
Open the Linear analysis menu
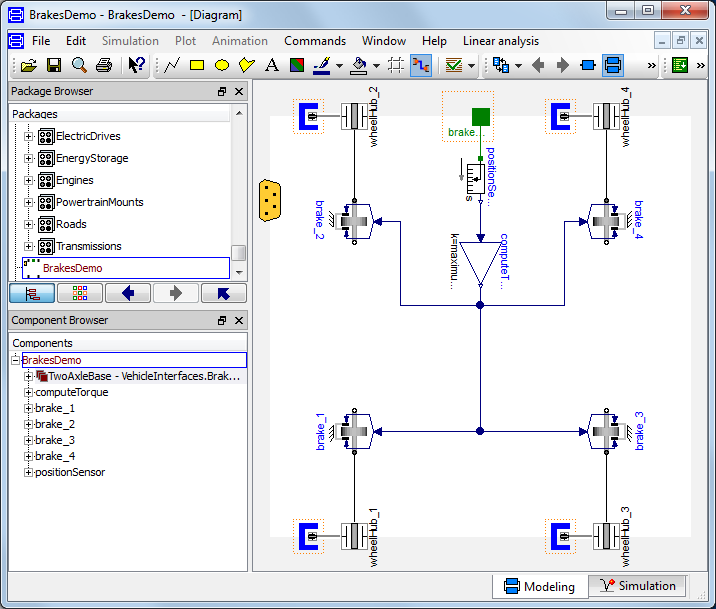(x=500, y=41)
